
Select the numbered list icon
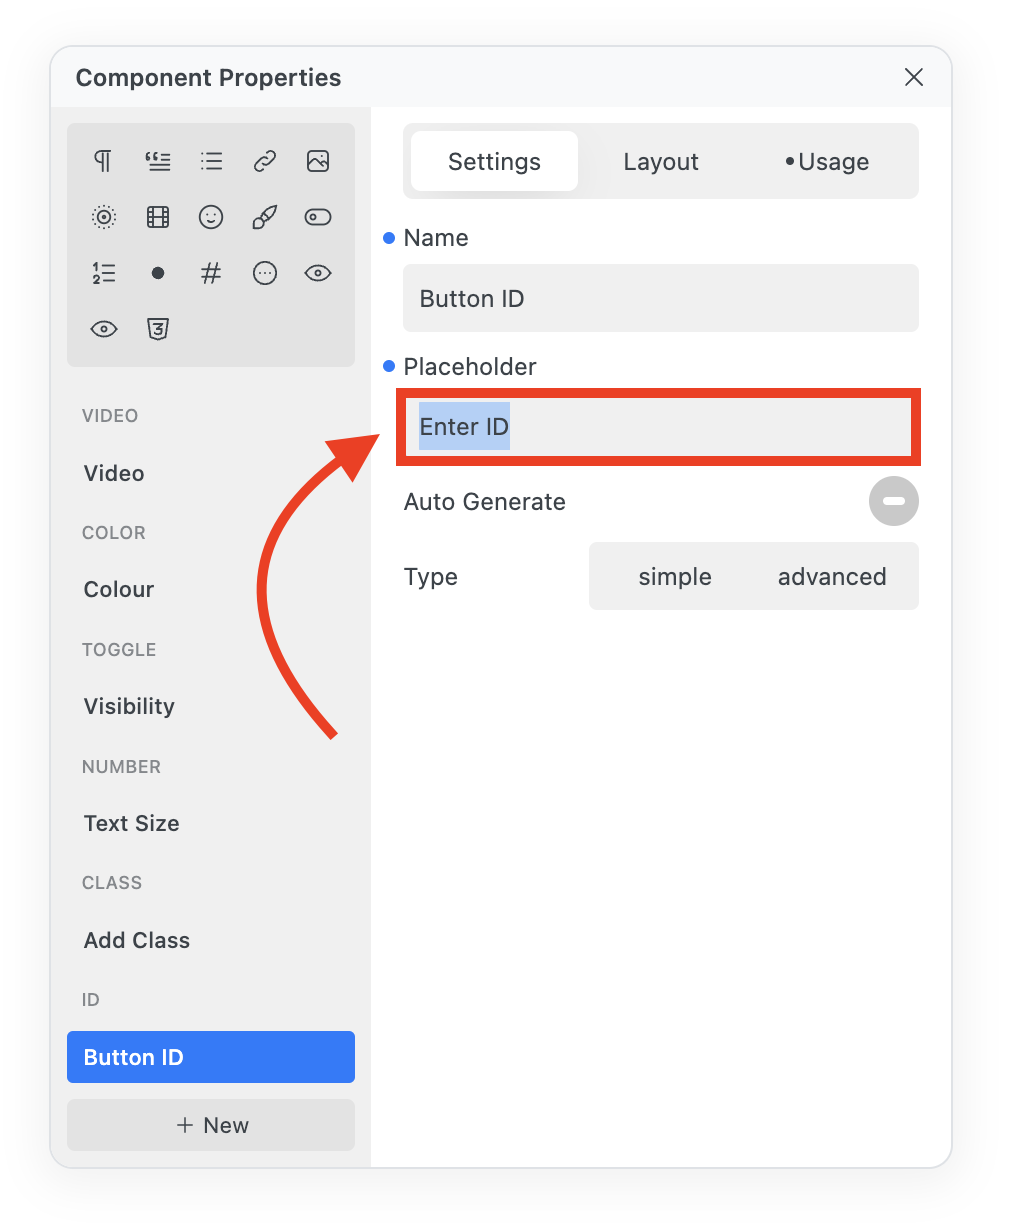click(103, 273)
